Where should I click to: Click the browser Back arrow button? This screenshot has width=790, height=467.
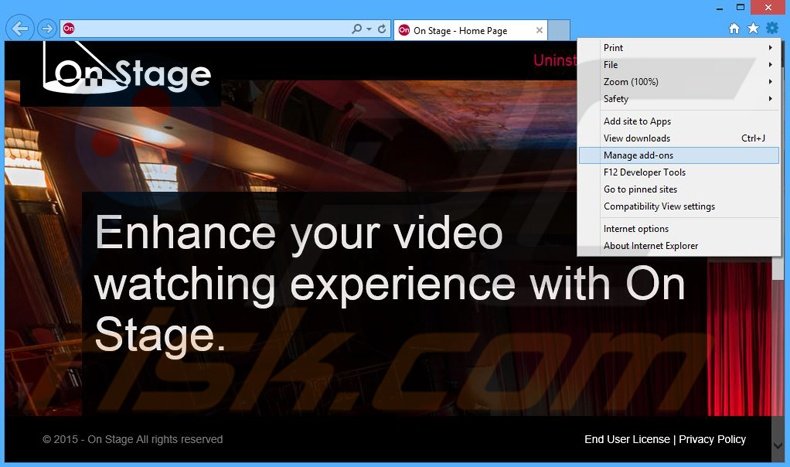pos(20,29)
